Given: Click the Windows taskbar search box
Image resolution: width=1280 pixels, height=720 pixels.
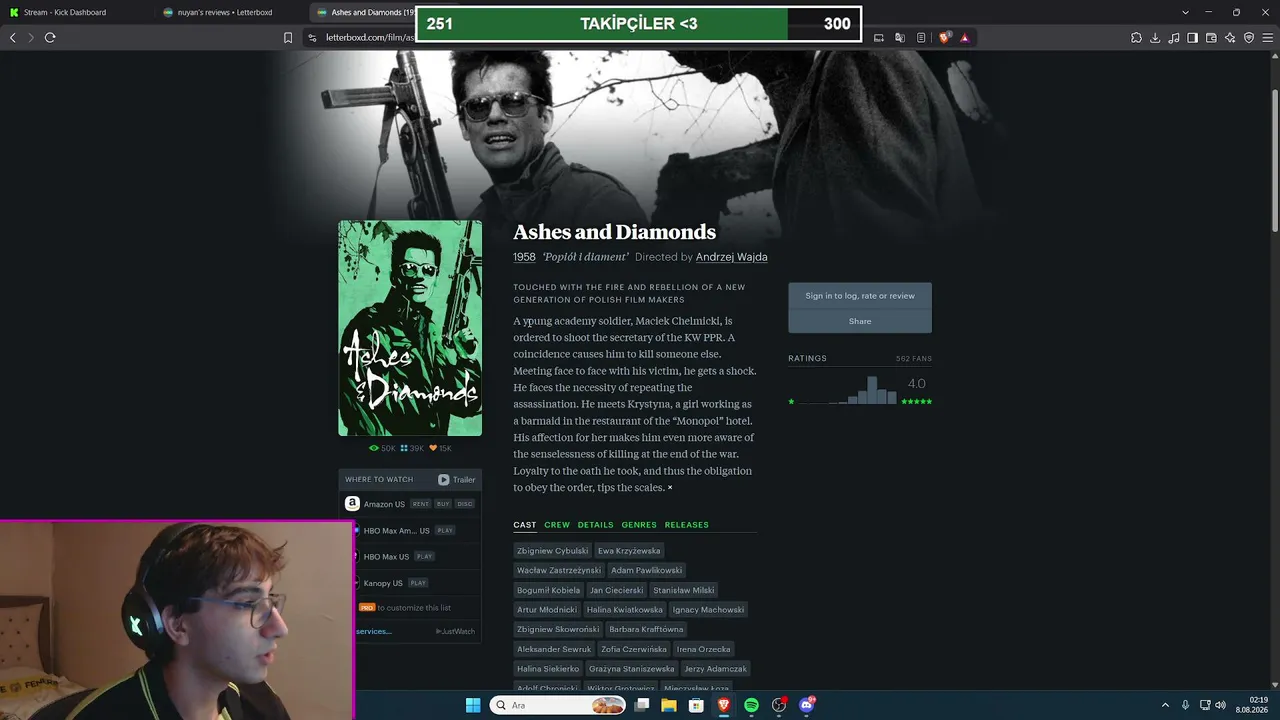Looking at the screenshot, I should pyautogui.click(x=558, y=705).
